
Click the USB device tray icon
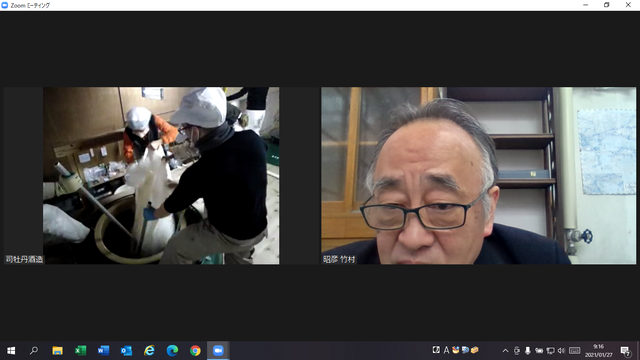(x=517, y=351)
